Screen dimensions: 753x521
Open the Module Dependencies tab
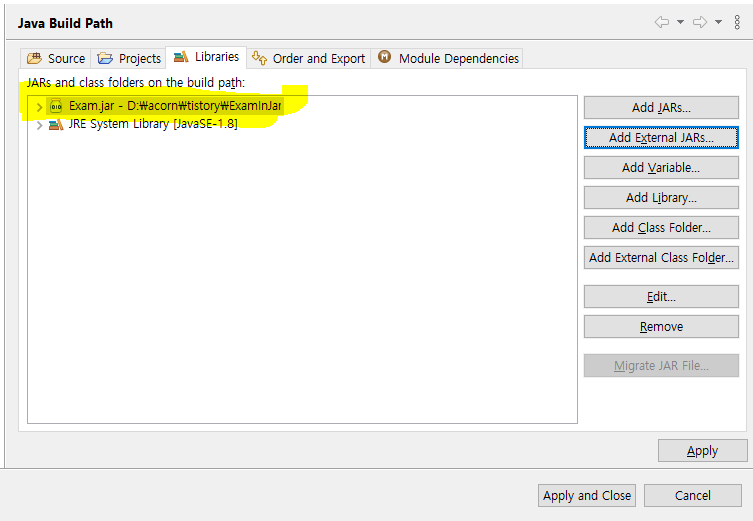point(448,58)
